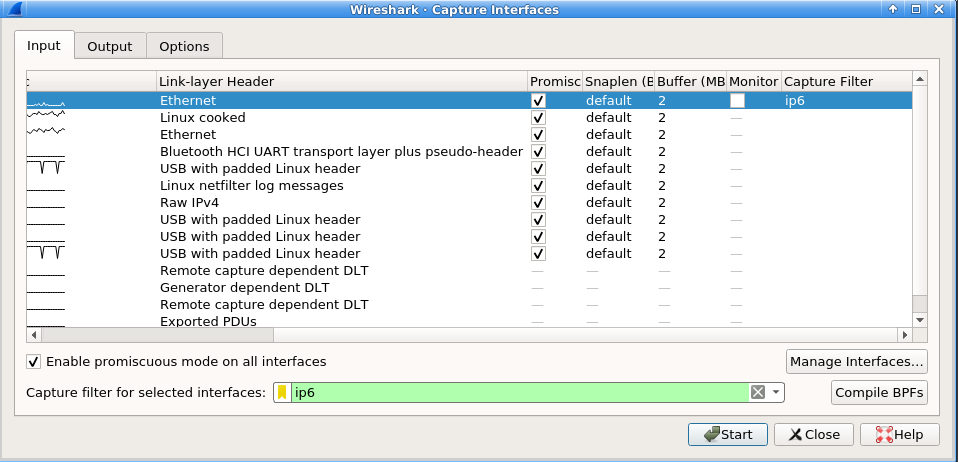Click the Capture Filter column header

(847, 81)
